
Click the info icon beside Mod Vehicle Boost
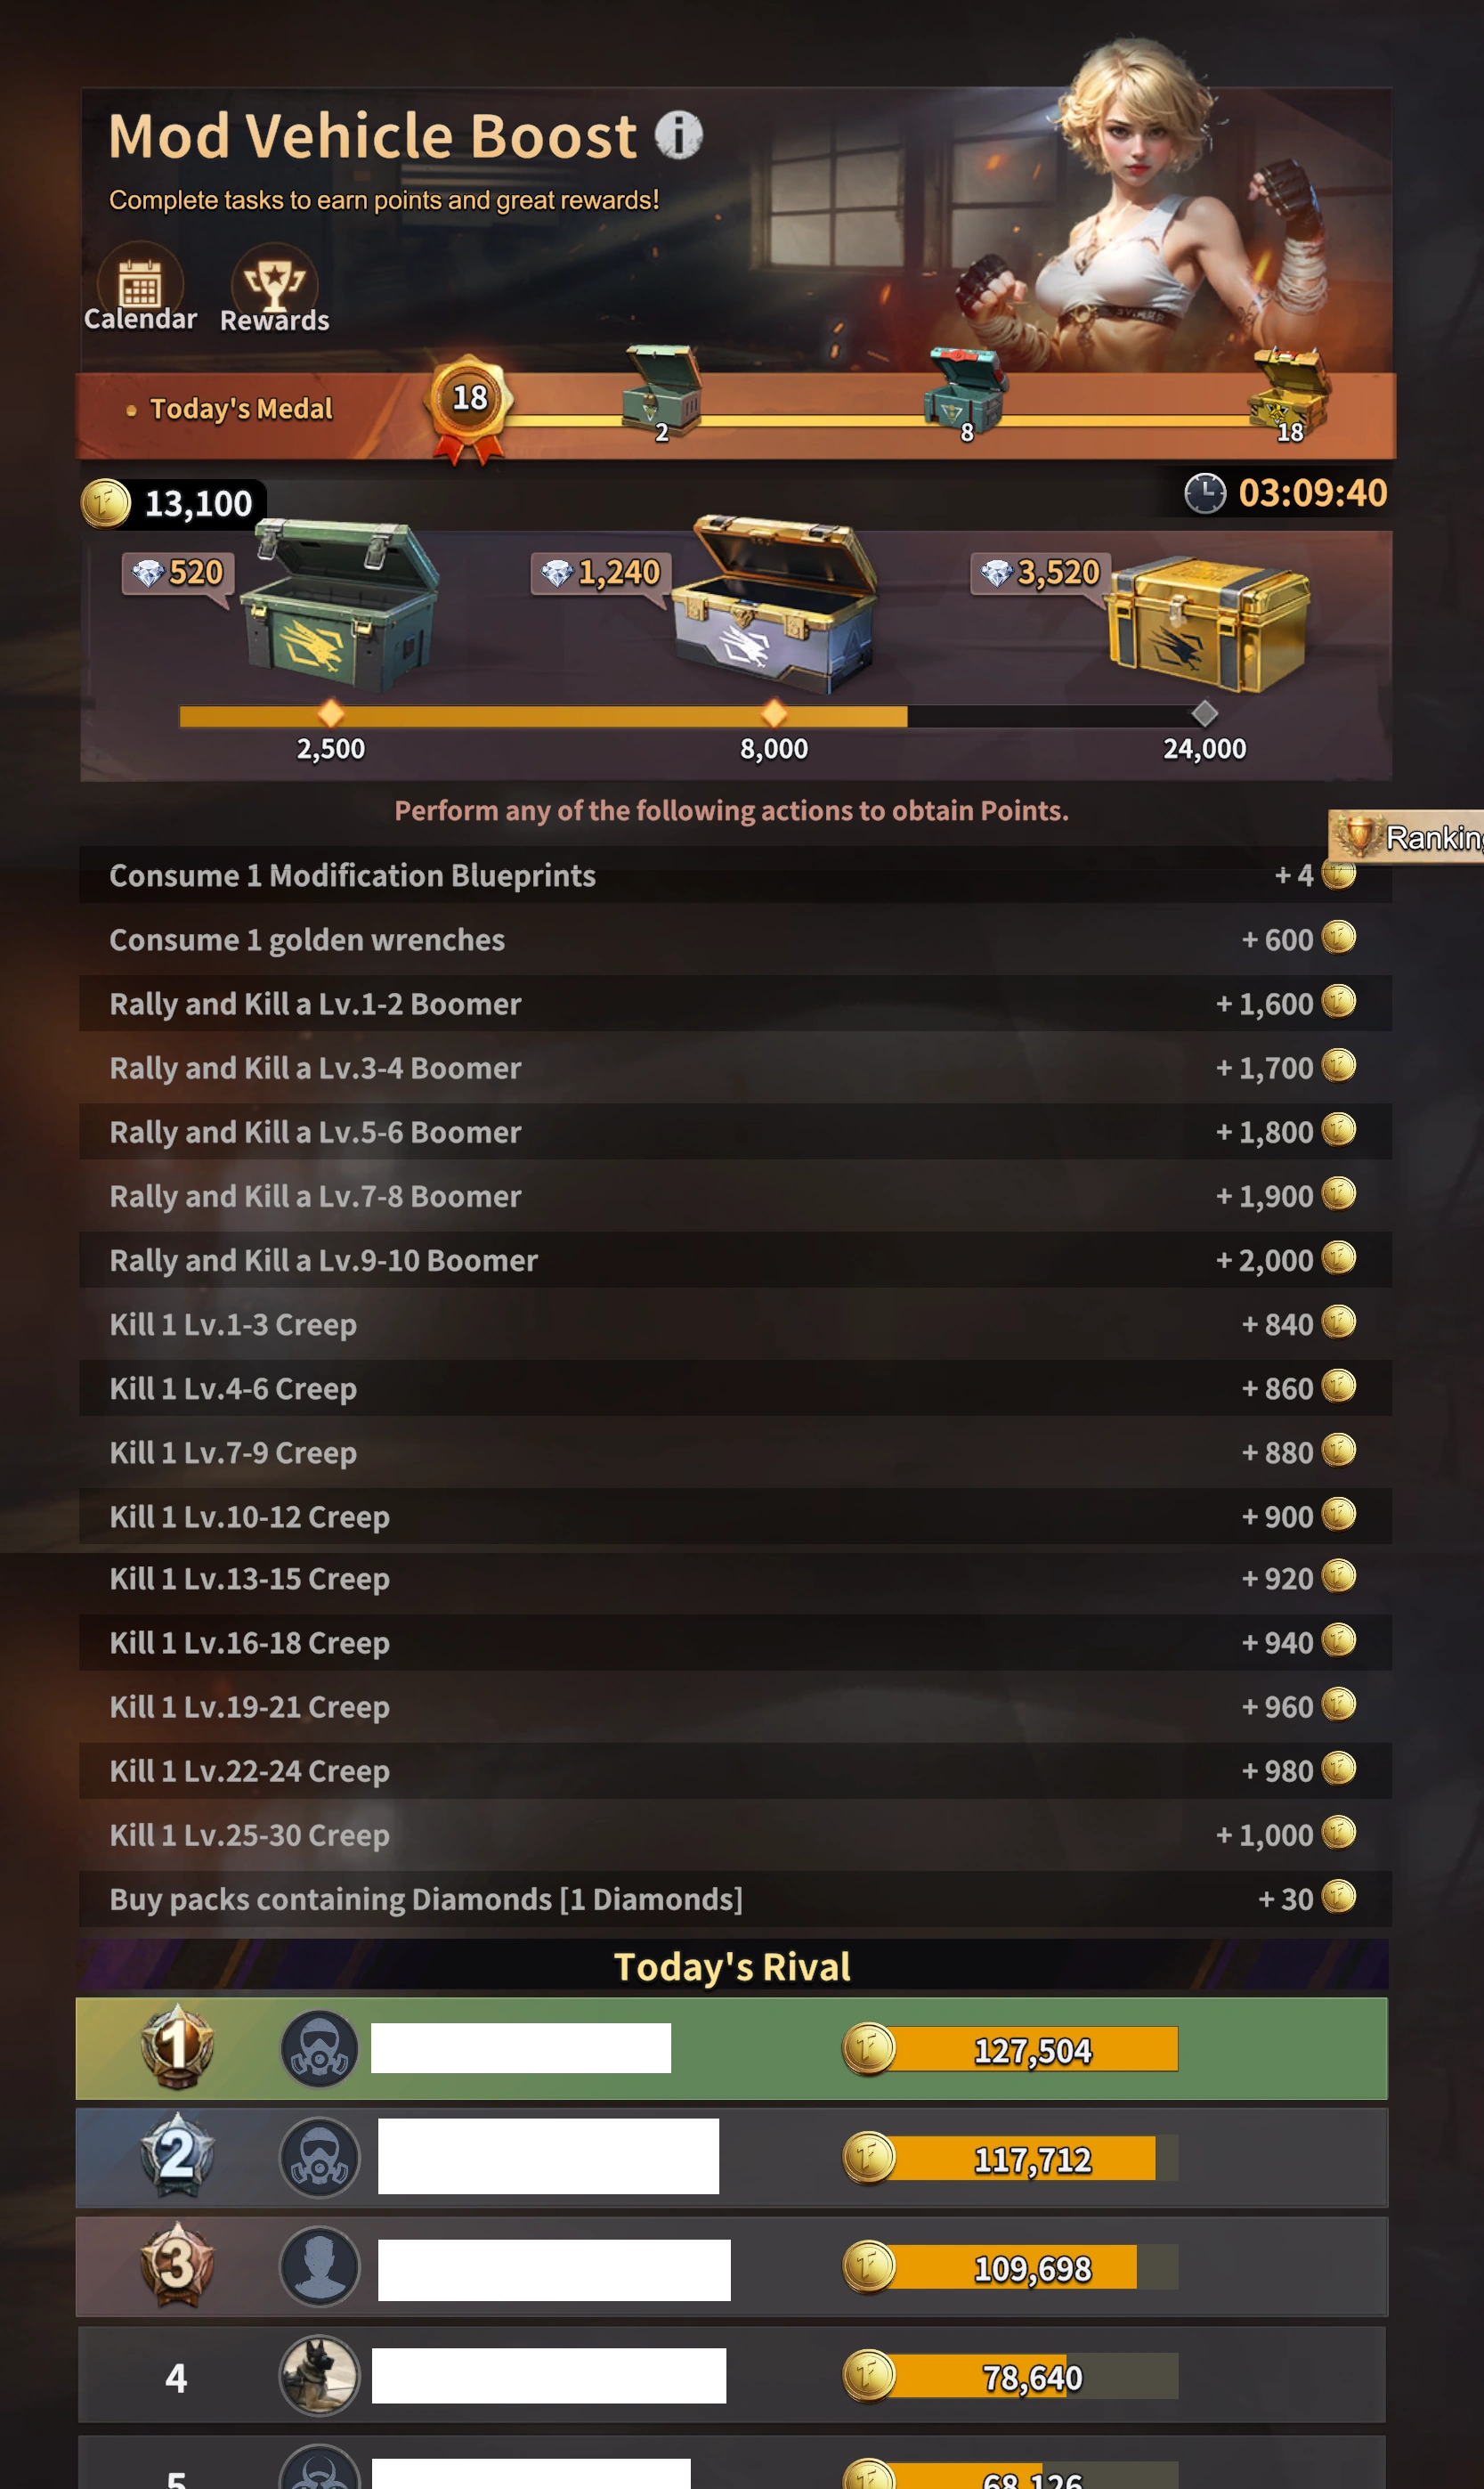679,135
